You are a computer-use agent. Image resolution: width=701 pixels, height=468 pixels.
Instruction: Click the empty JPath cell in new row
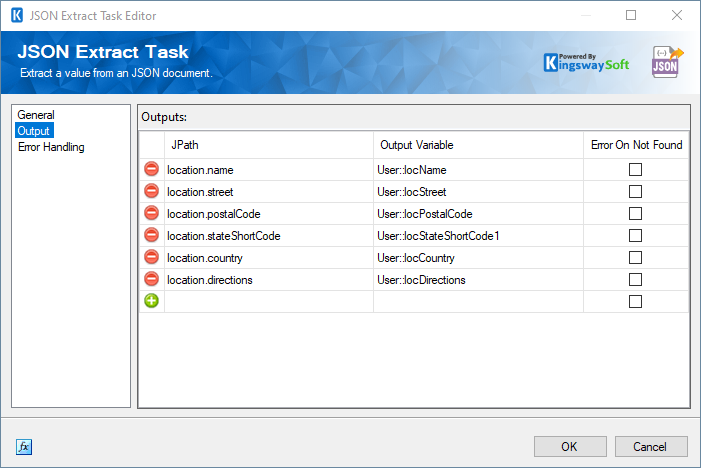pyautogui.click(x=268, y=302)
